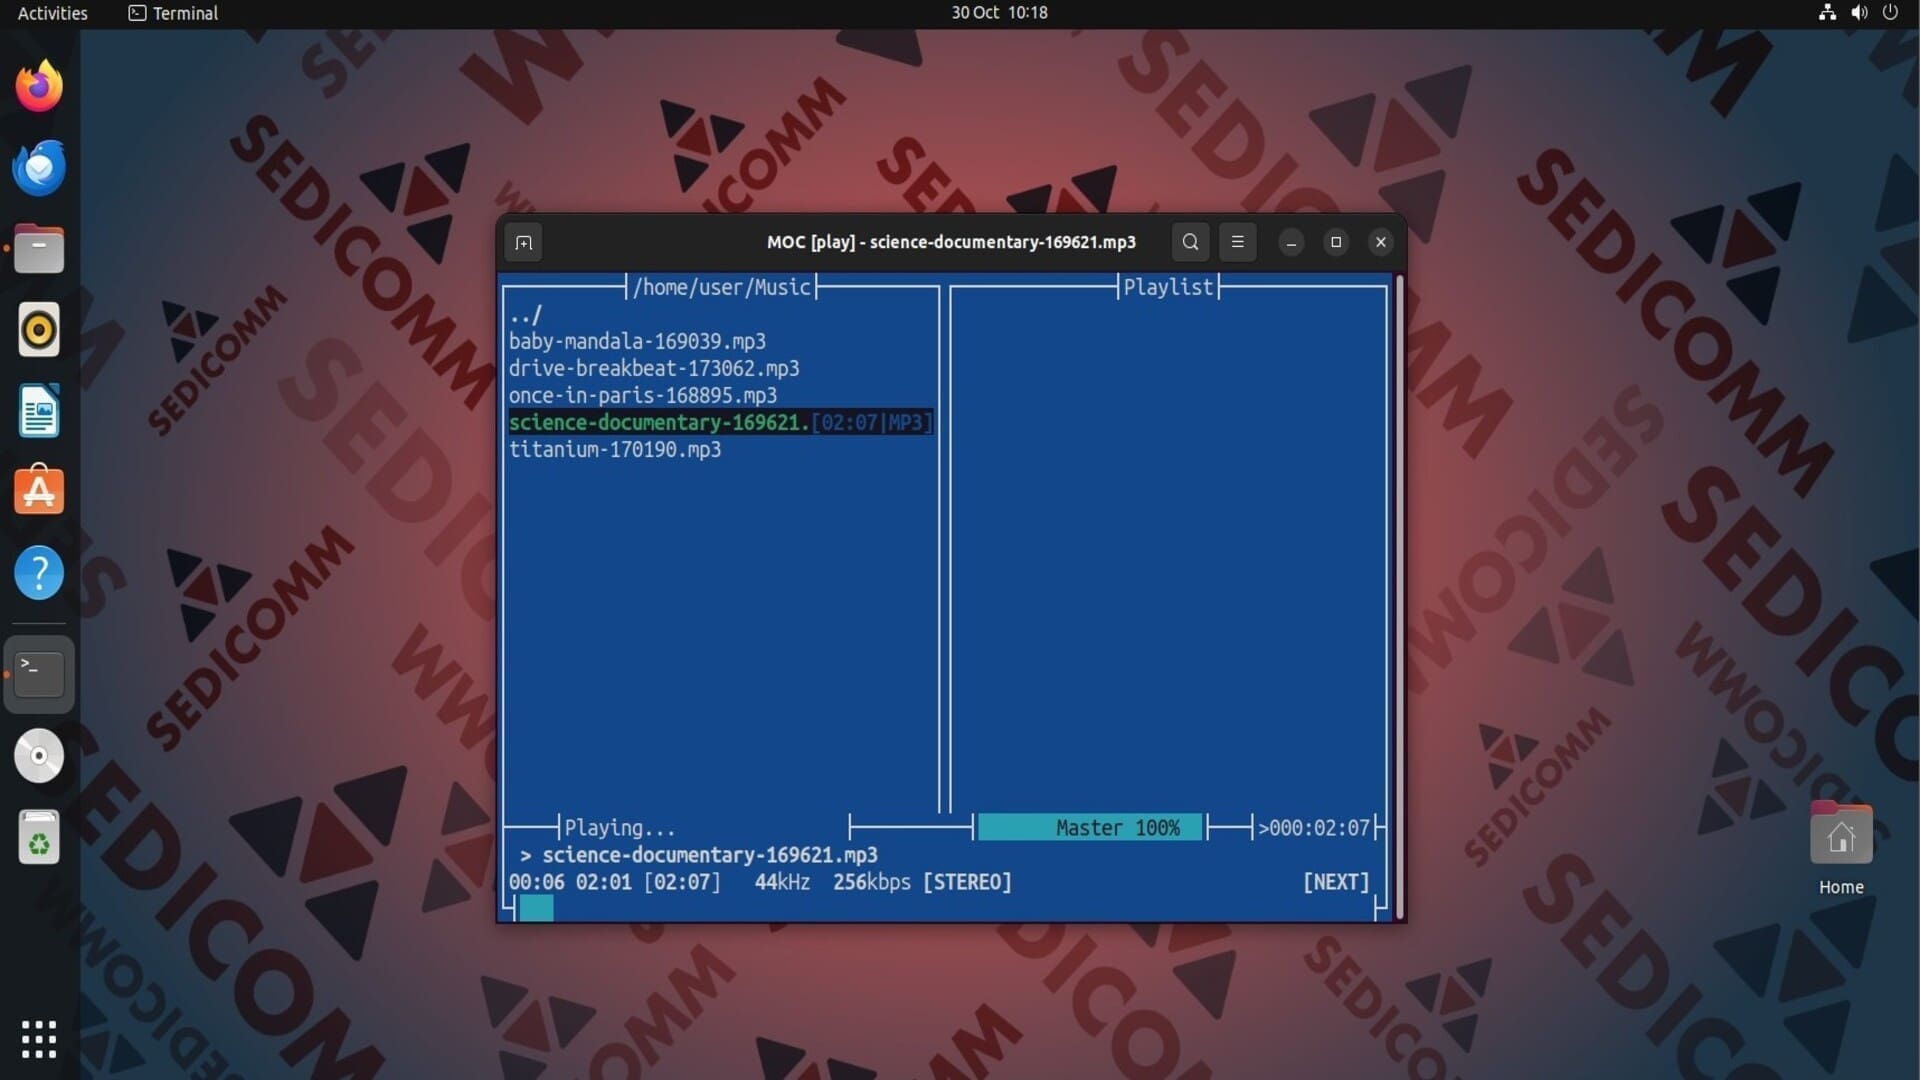
Task: Open Rhythmbox music player from dock
Action: [x=39, y=329]
